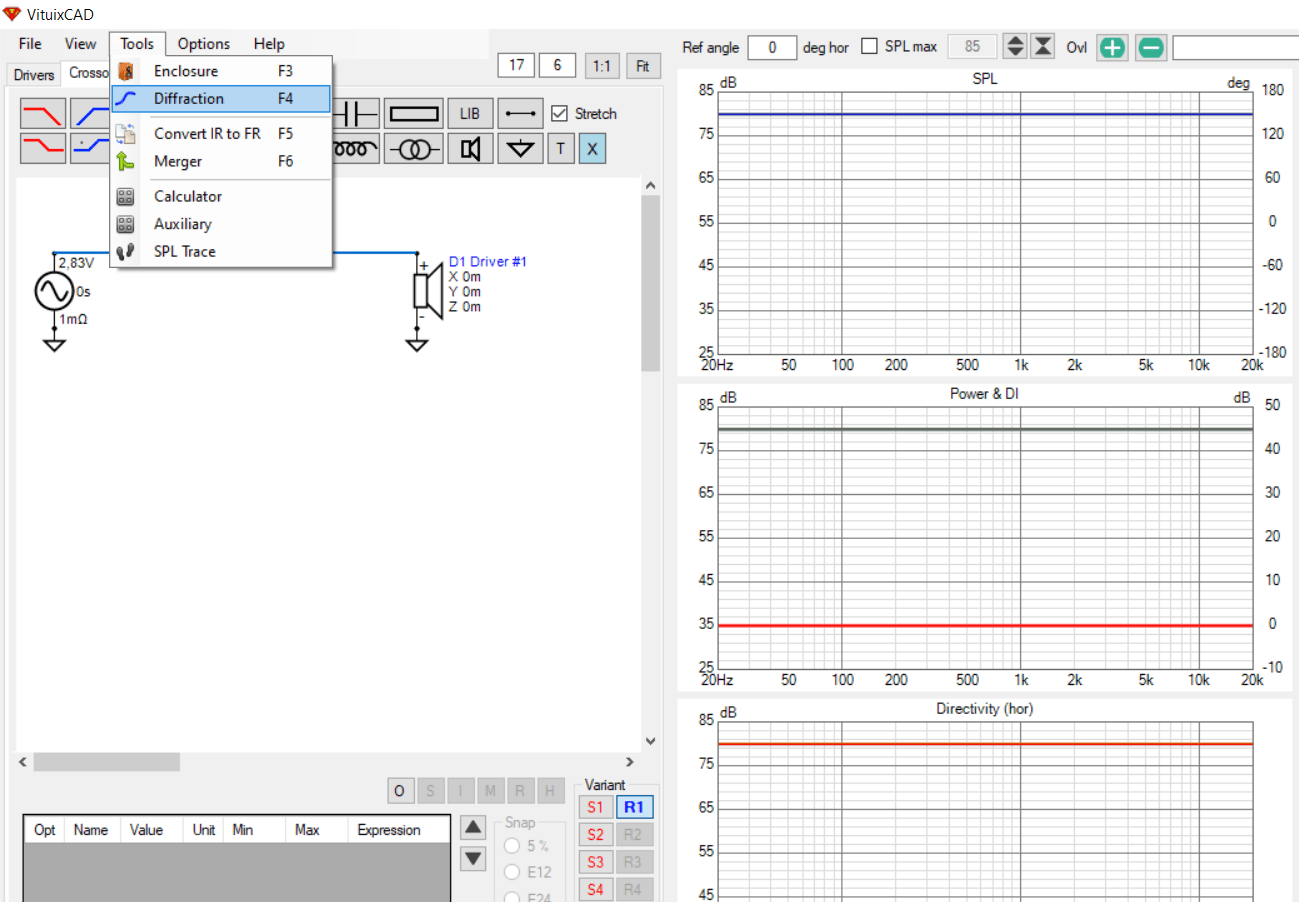Image resolution: width=1299 pixels, height=902 pixels.
Task: Click the Fit schematic button
Action: 643,66
